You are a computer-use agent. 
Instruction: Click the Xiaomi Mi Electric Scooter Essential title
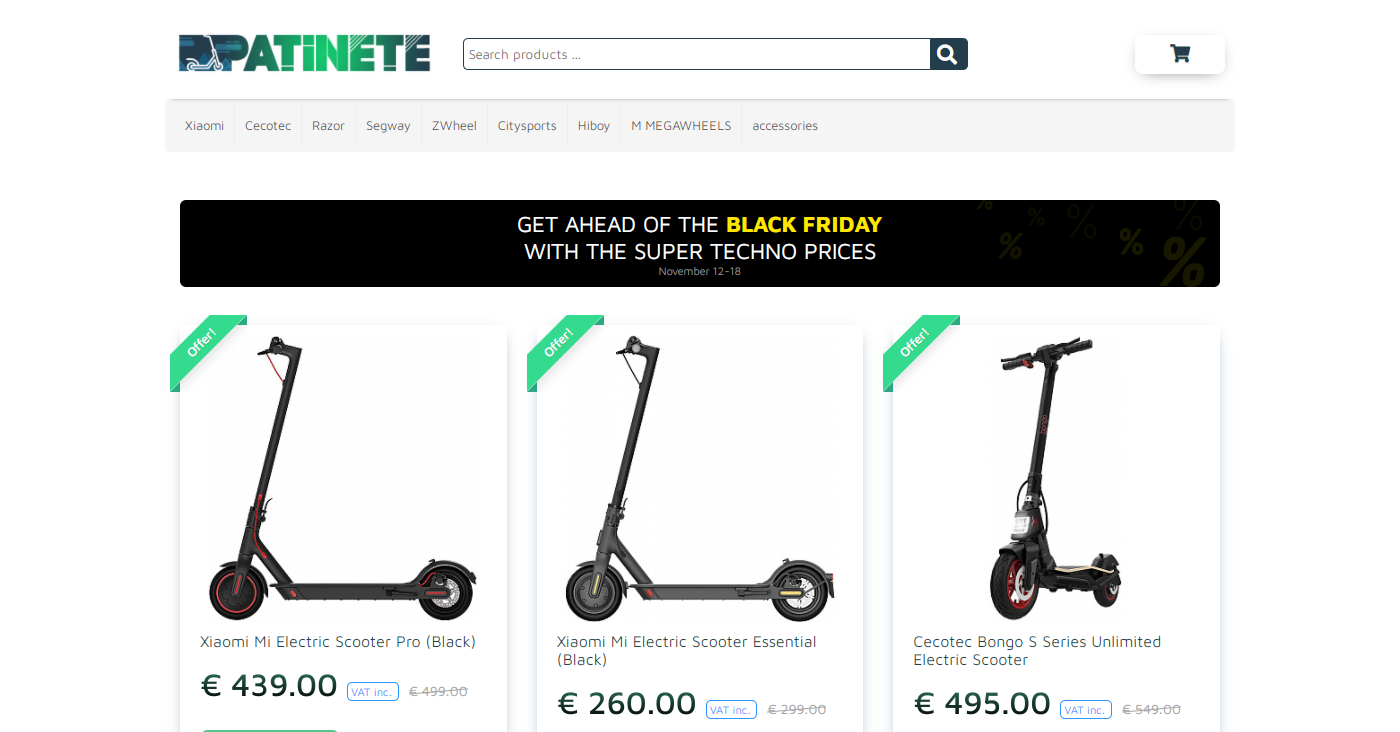[687, 651]
